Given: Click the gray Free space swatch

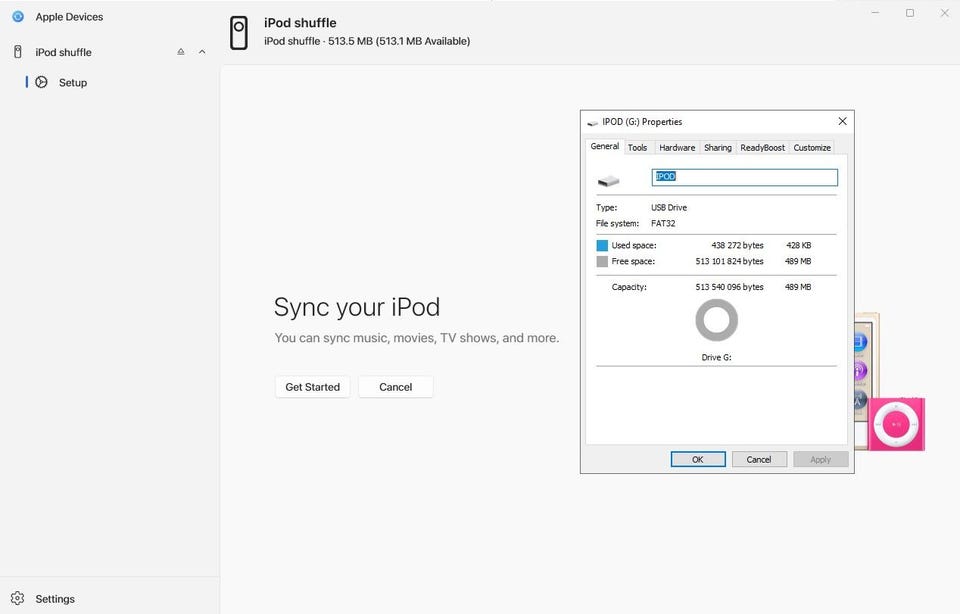Looking at the screenshot, I should [602, 261].
